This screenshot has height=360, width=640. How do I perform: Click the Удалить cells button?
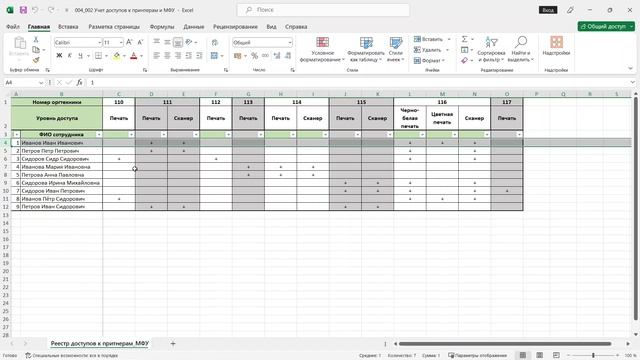[x=427, y=50]
